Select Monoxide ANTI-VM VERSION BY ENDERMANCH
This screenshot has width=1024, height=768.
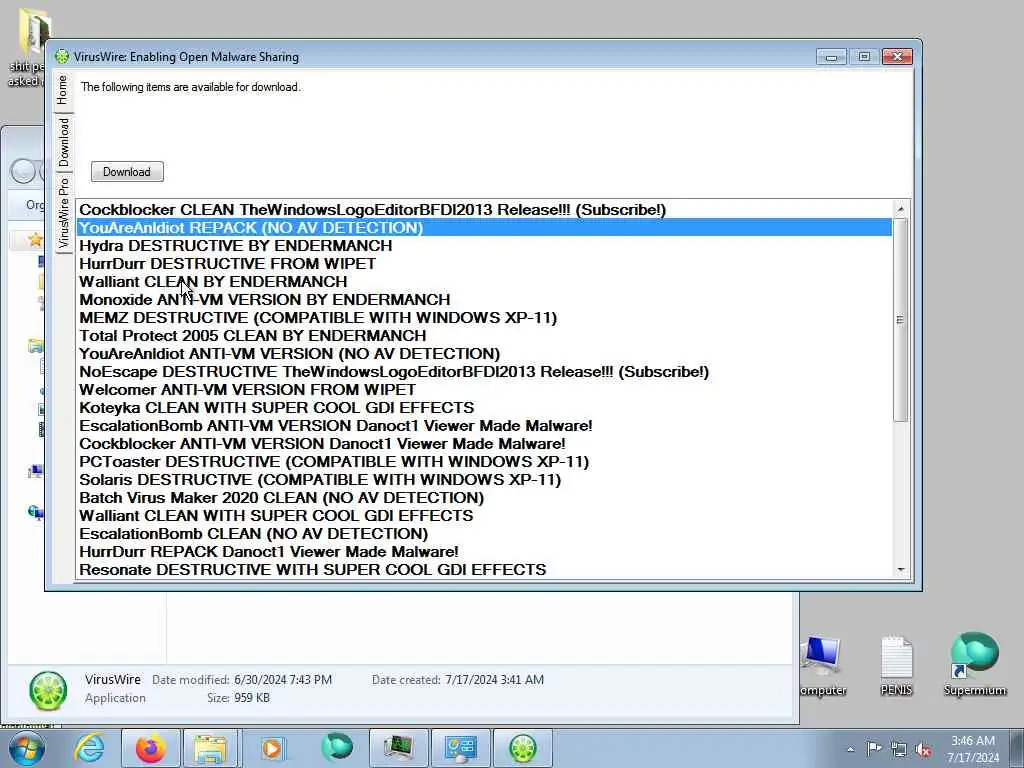[x=484, y=299]
